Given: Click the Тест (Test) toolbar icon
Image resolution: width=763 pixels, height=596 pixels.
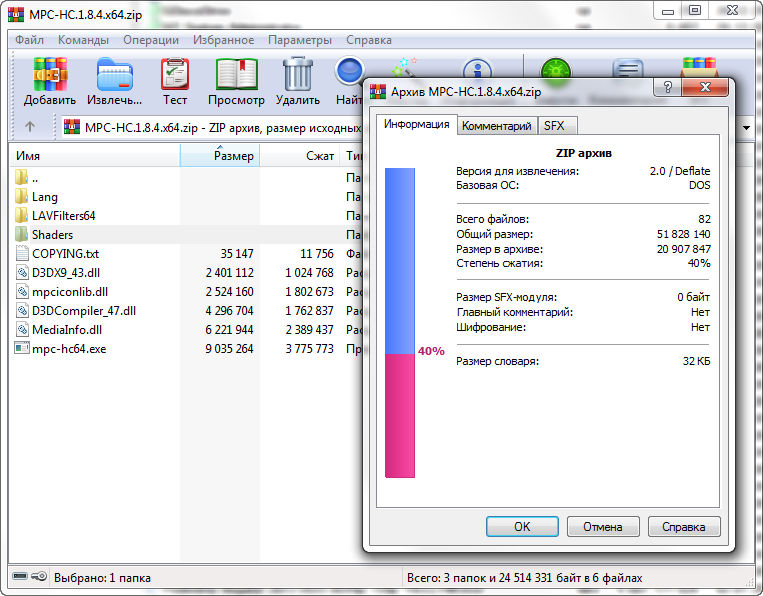Looking at the screenshot, I should [175, 75].
